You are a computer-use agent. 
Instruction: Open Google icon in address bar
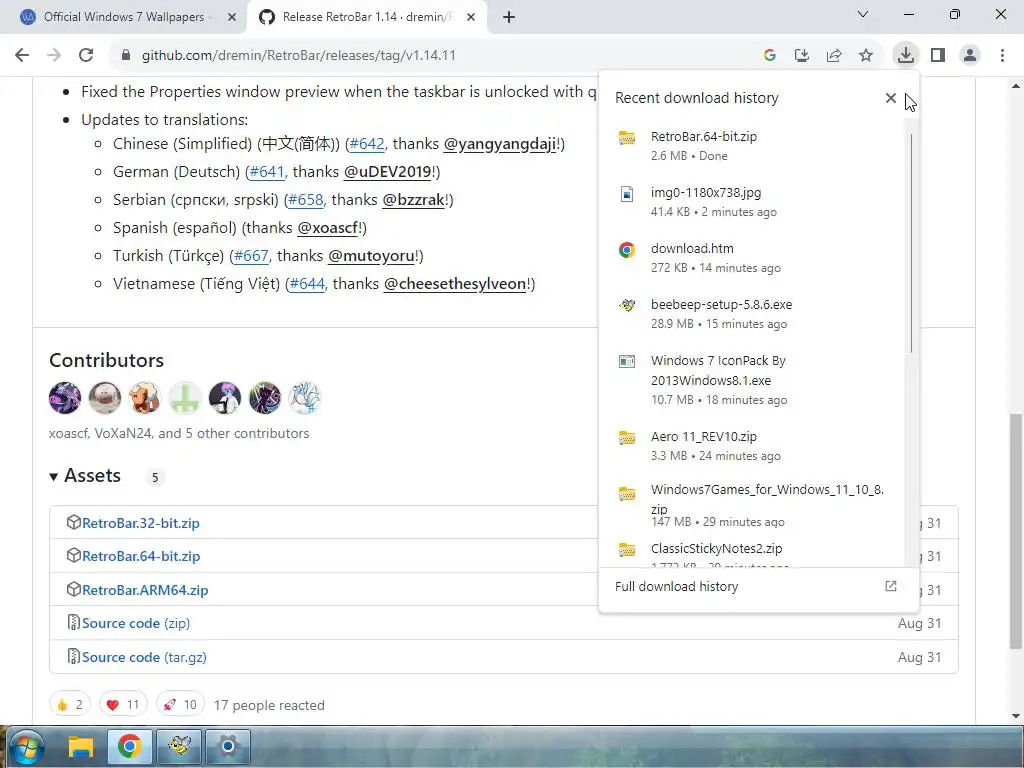tap(769, 56)
